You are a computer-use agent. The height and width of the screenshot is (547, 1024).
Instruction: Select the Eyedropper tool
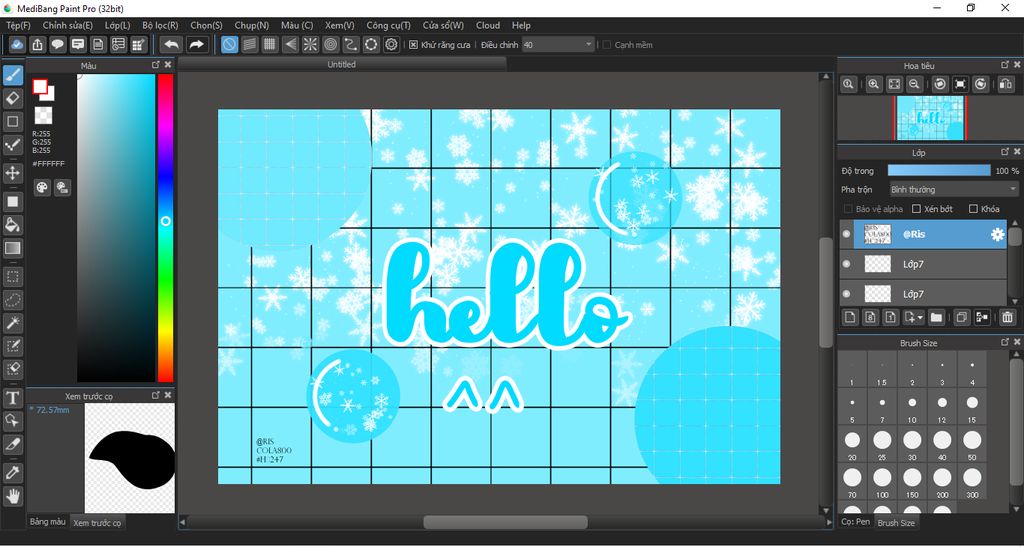coord(12,473)
